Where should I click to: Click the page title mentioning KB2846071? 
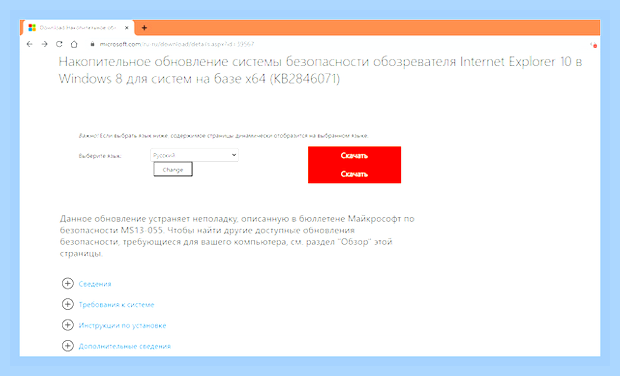320,70
